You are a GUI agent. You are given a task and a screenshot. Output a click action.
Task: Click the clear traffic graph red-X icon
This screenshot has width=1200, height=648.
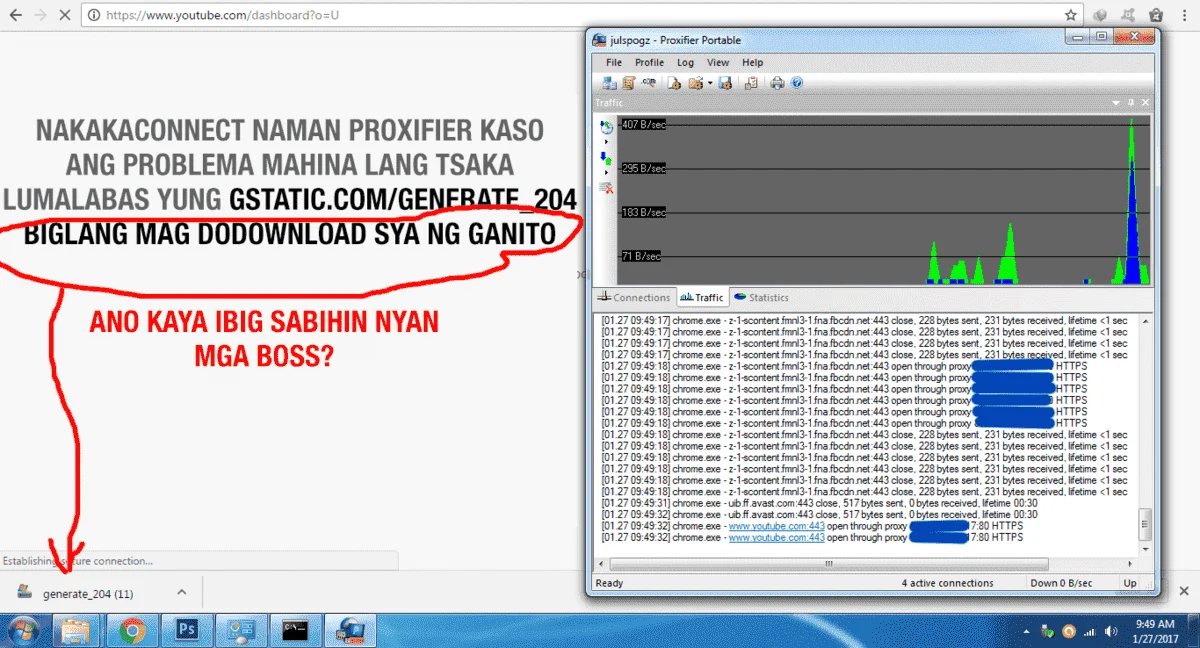(606, 187)
